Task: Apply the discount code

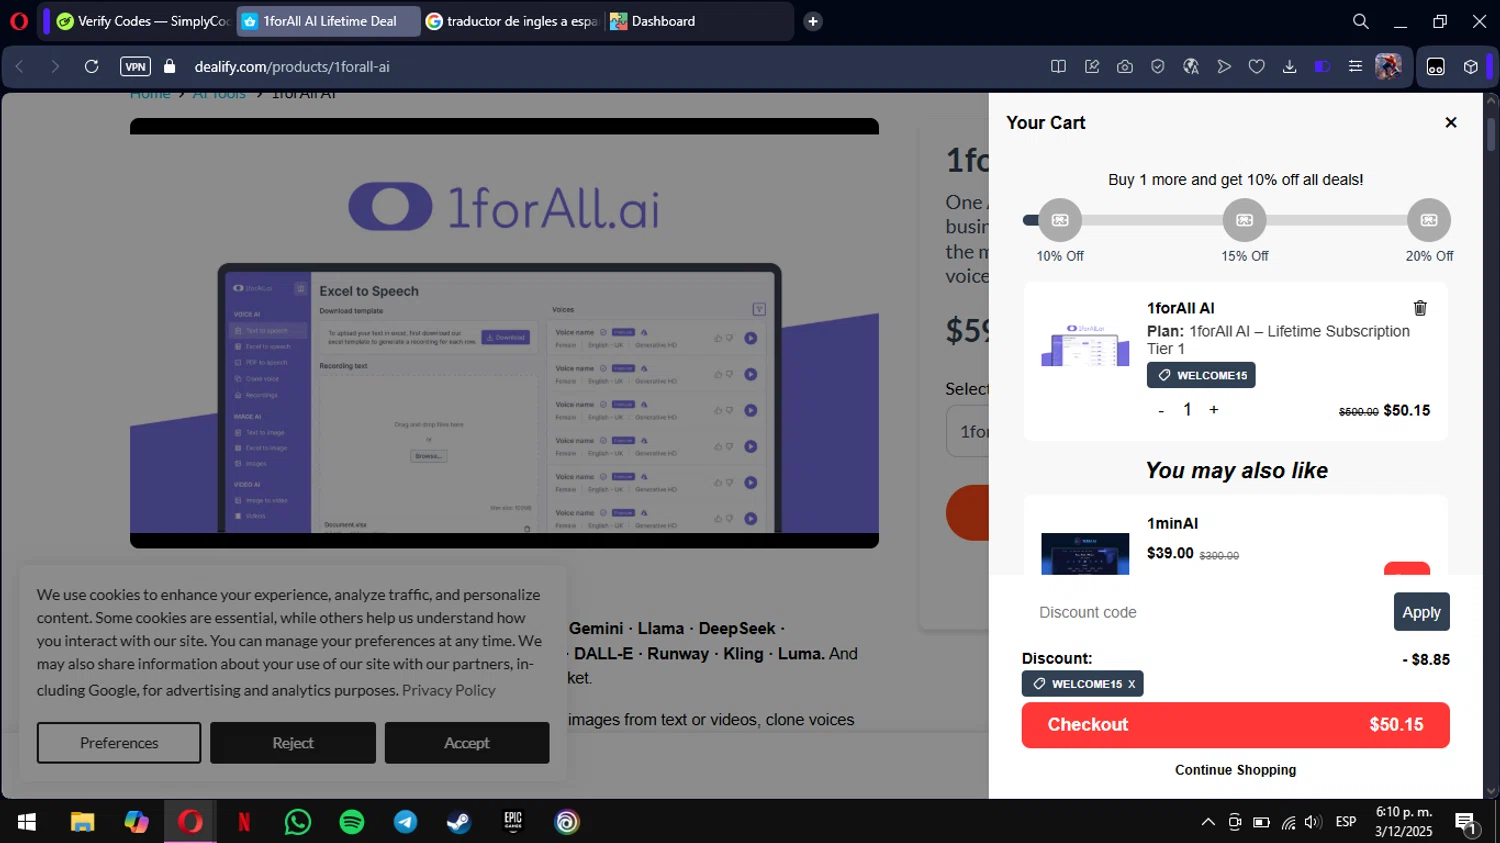Action: [x=1421, y=612]
